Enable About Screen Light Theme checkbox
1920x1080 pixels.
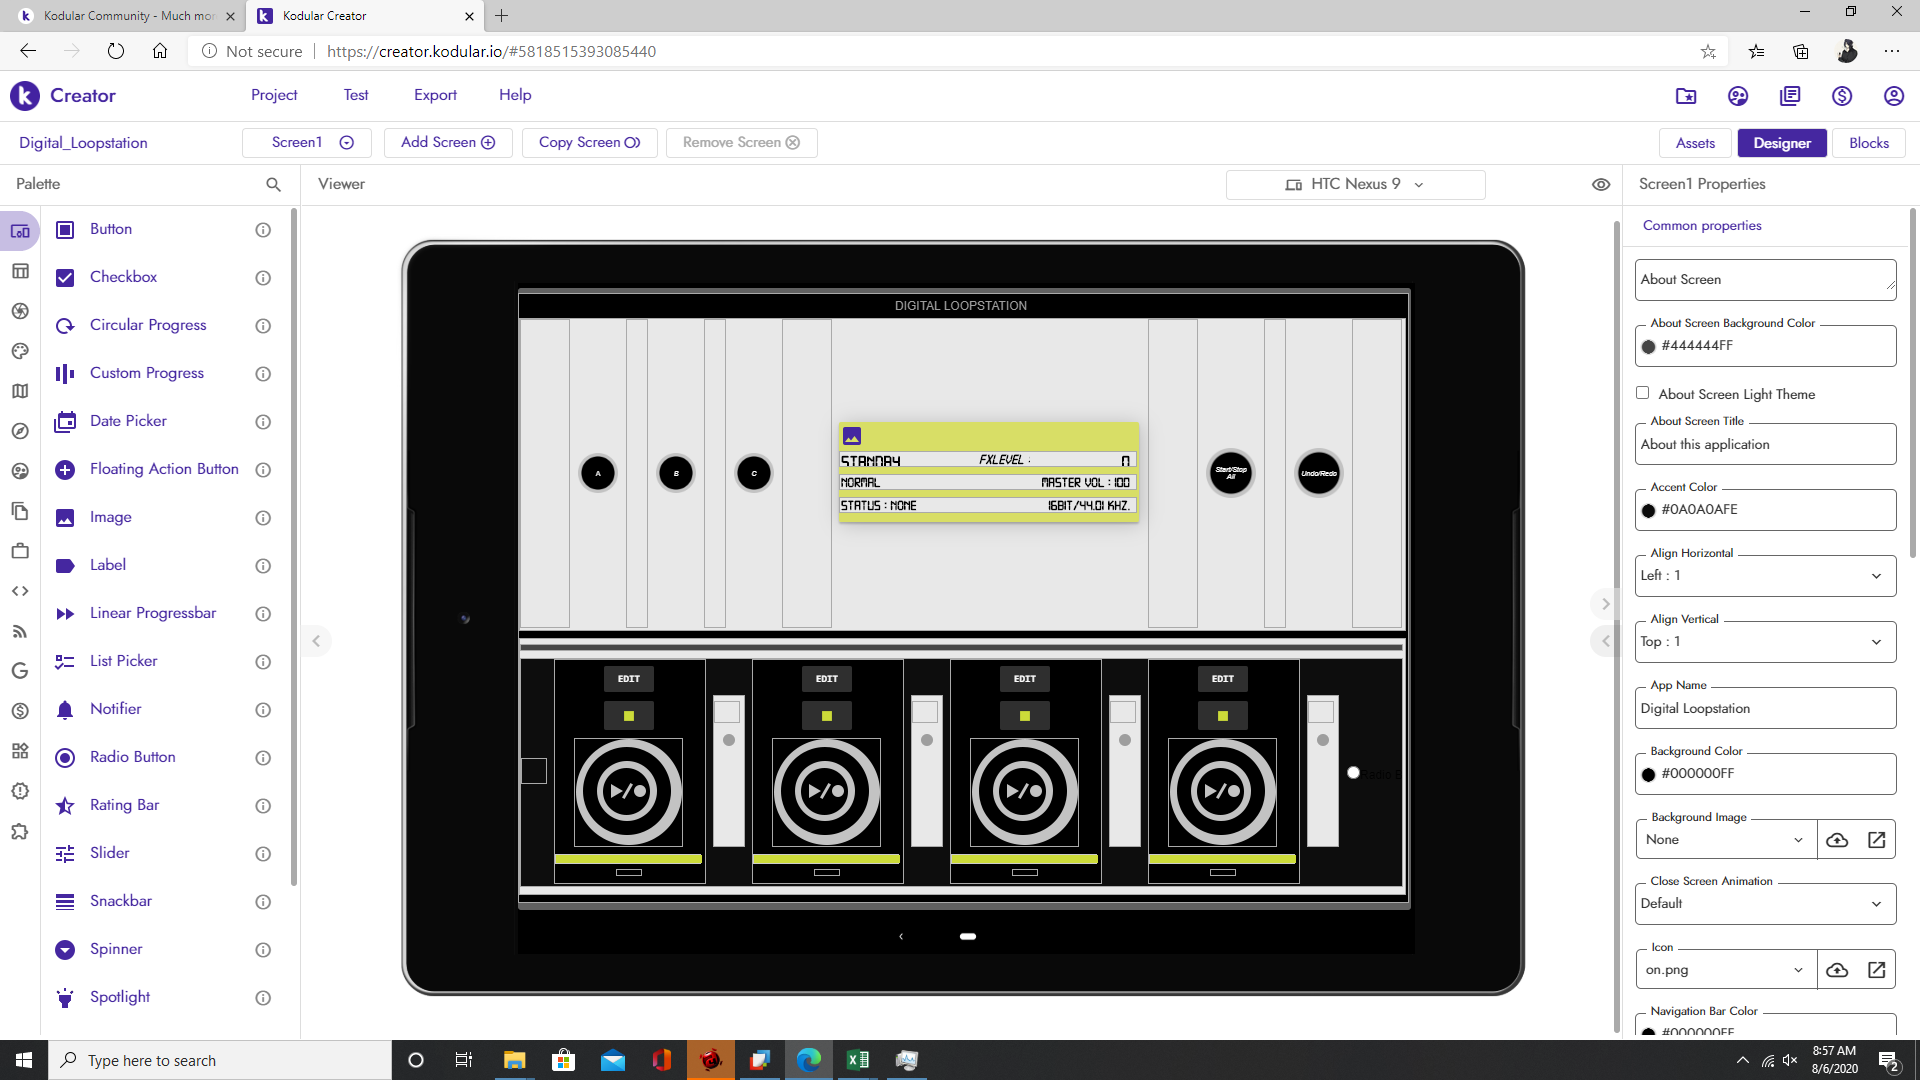point(1642,393)
